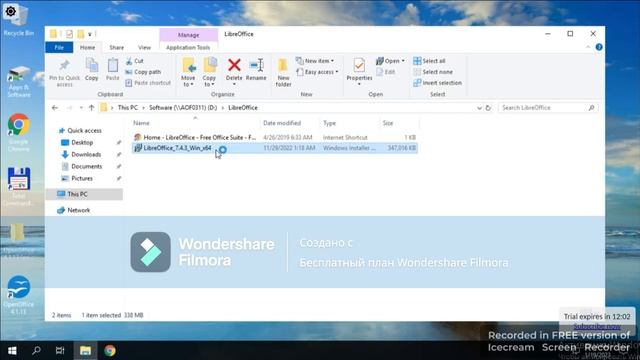Click the Rename icon
Image resolution: width=640 pixels, height=360 pixels.
(x=257, y=65)
